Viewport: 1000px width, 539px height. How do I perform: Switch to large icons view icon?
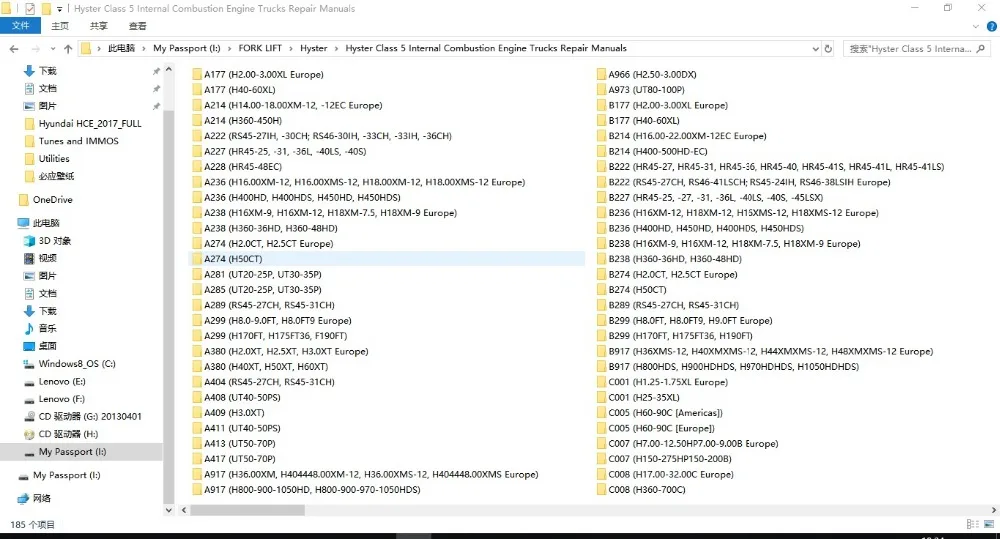989,524
